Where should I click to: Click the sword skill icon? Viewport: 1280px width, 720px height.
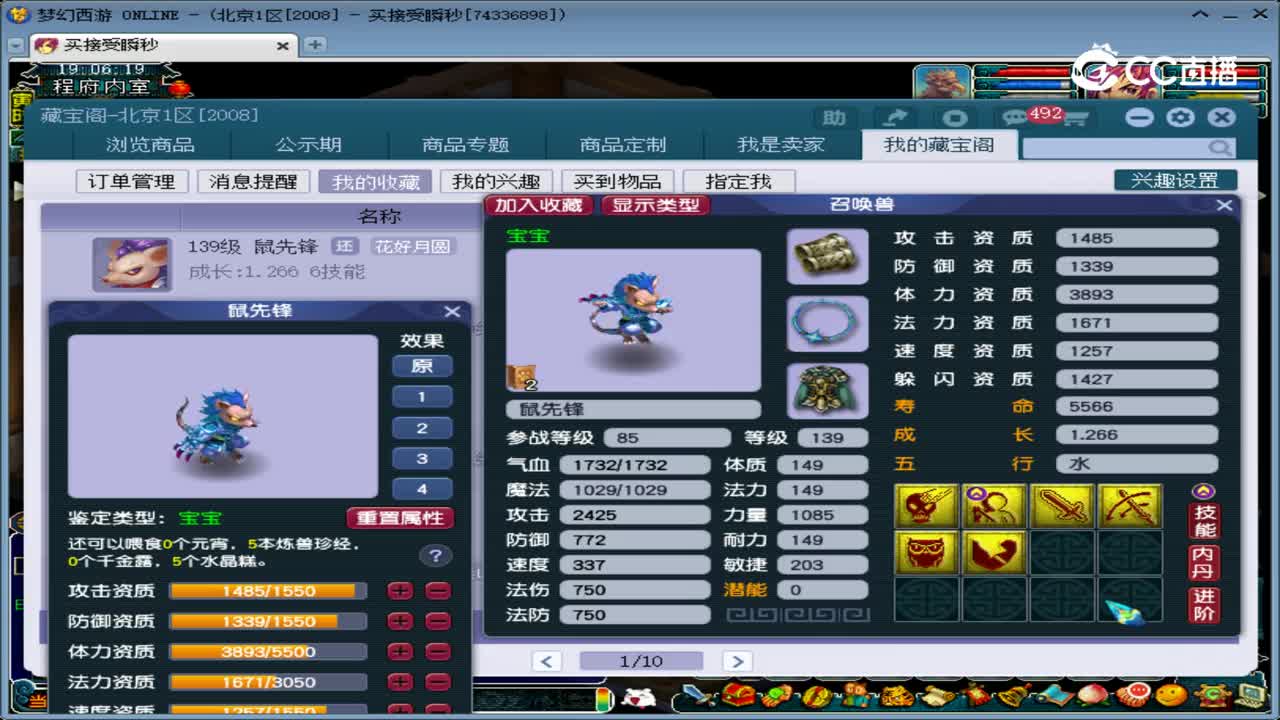(1062, 506)
